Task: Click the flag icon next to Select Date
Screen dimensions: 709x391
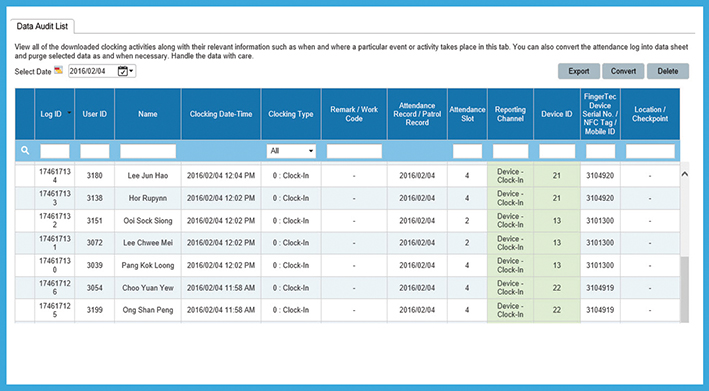Action: pyautogui.click(x=58, y=70)
